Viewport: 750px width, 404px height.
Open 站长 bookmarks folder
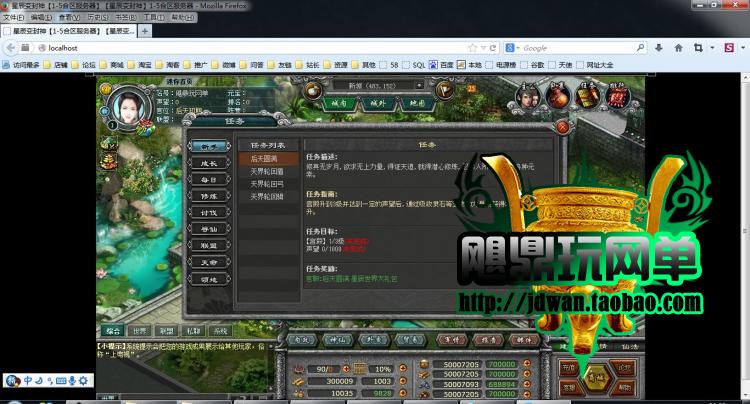(307, 65)
